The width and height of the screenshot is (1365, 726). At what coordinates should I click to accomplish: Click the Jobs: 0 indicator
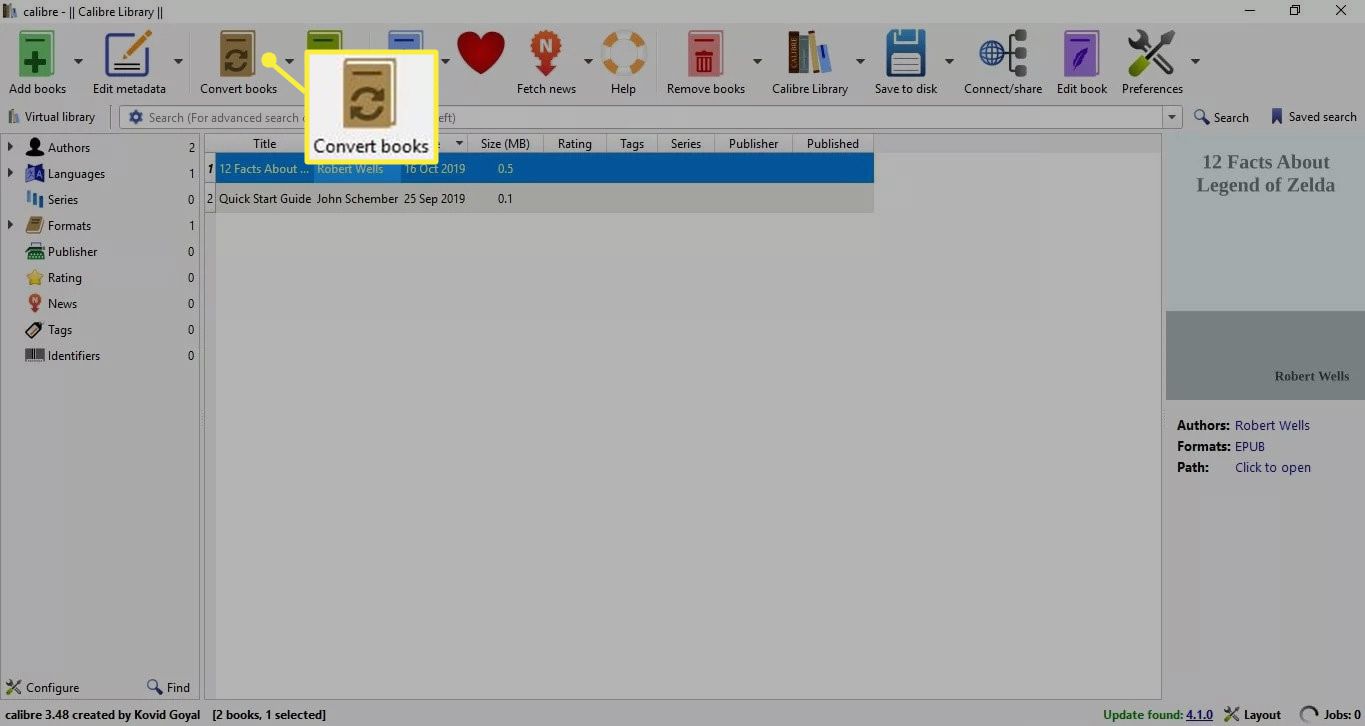[1330, 714]
